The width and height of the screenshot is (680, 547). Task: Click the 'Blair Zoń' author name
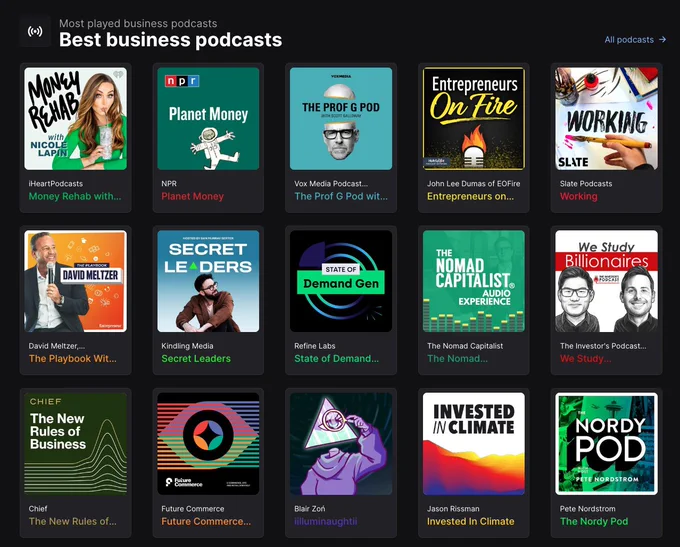click(x=310, y=509)
